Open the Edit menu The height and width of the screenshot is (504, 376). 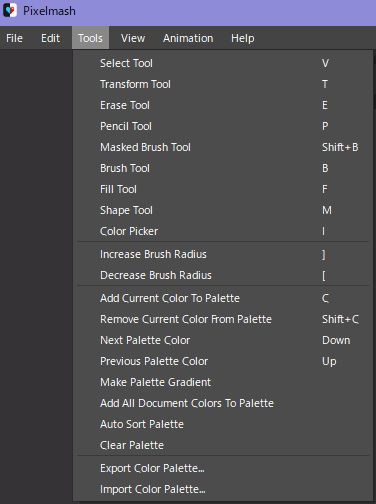click(50, 38)
